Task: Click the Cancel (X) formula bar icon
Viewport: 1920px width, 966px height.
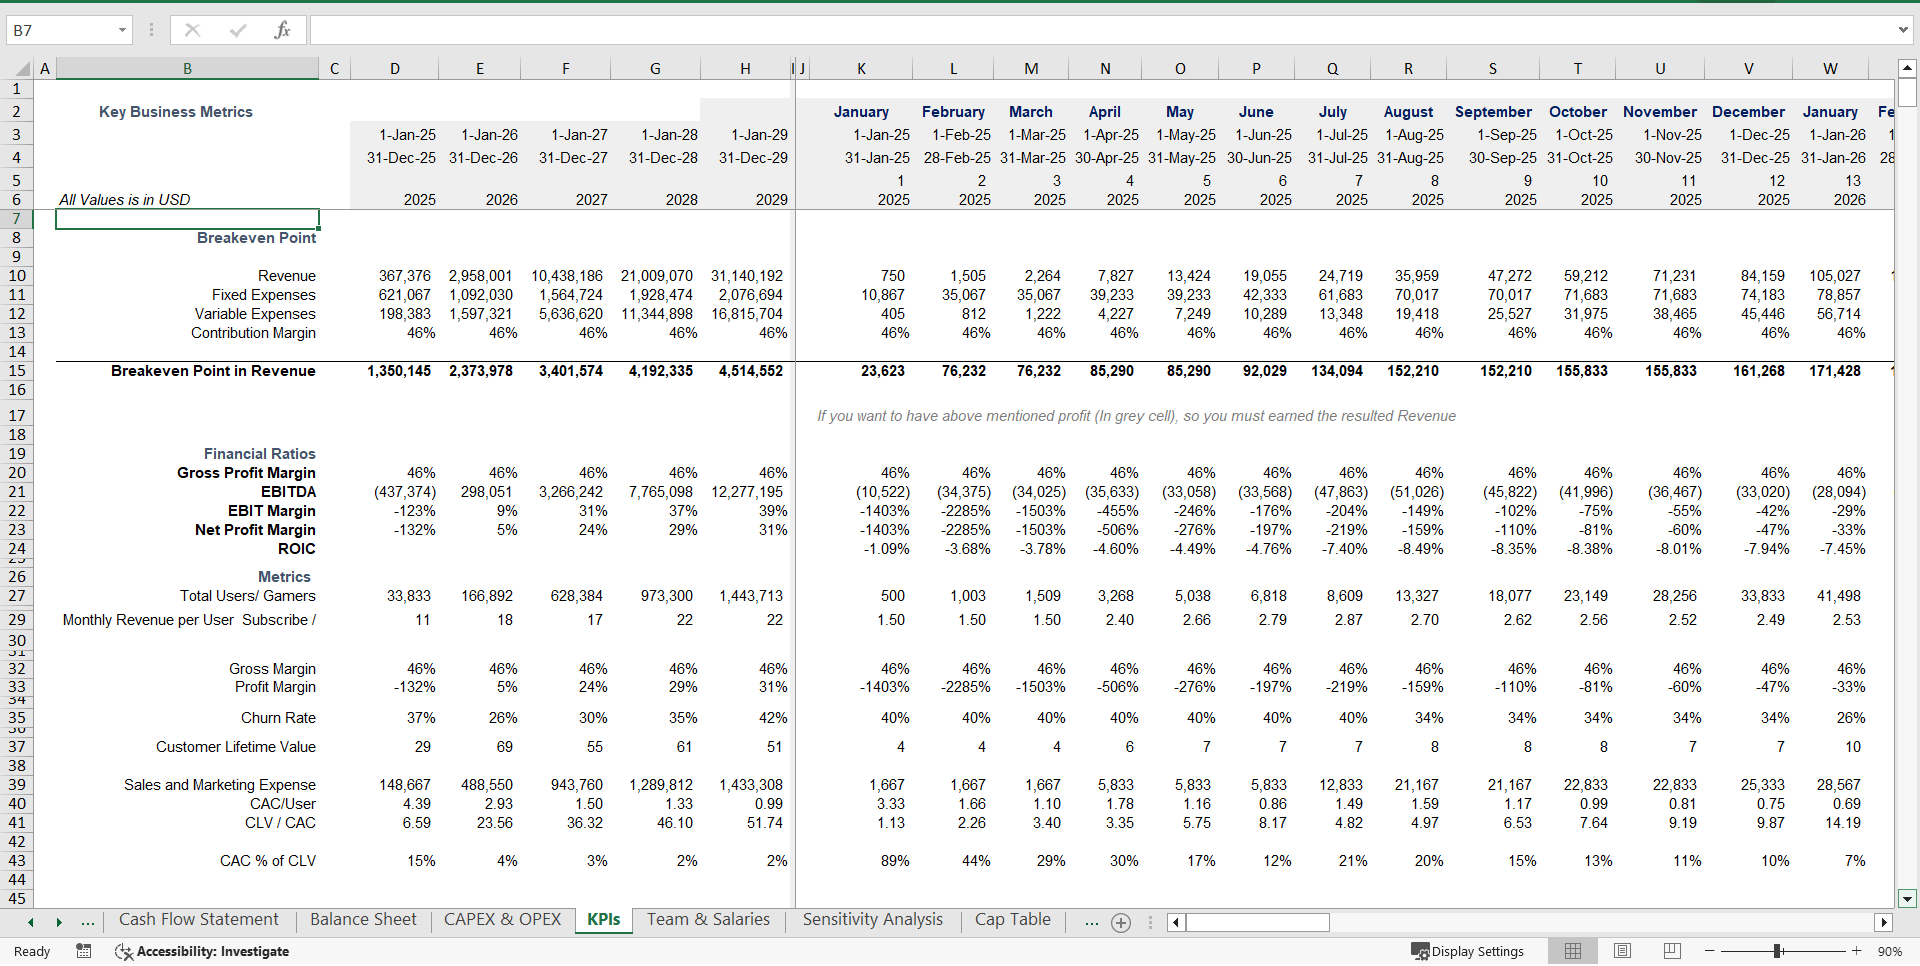Action: point(193,30)
